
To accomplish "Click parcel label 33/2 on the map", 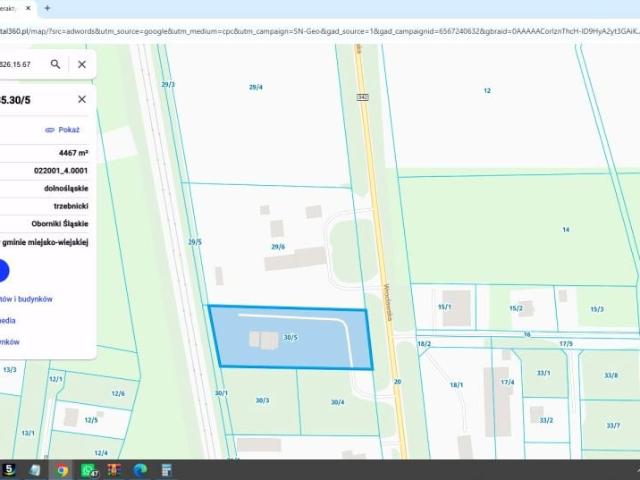I will 546,420.
